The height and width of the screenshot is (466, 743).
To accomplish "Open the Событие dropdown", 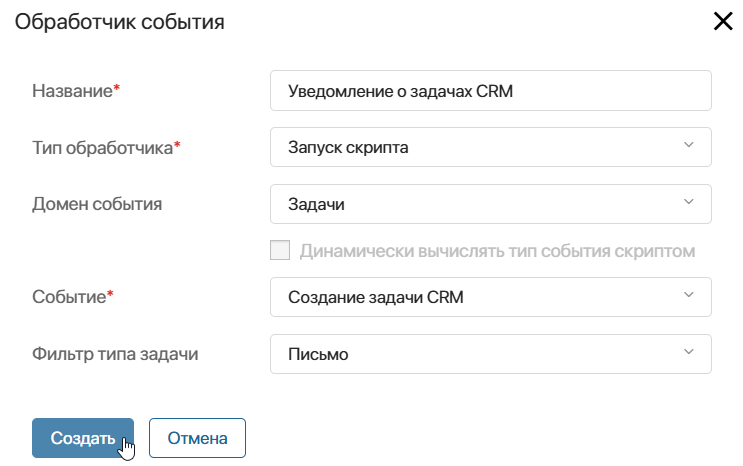I will tap(490, 297).
